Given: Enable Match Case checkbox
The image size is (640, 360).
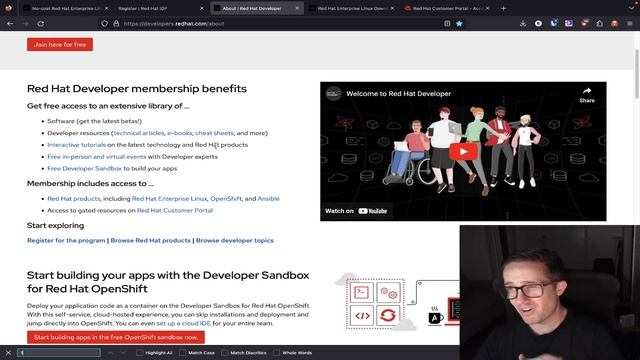Looking at the screenshot, I should (182, 352).
